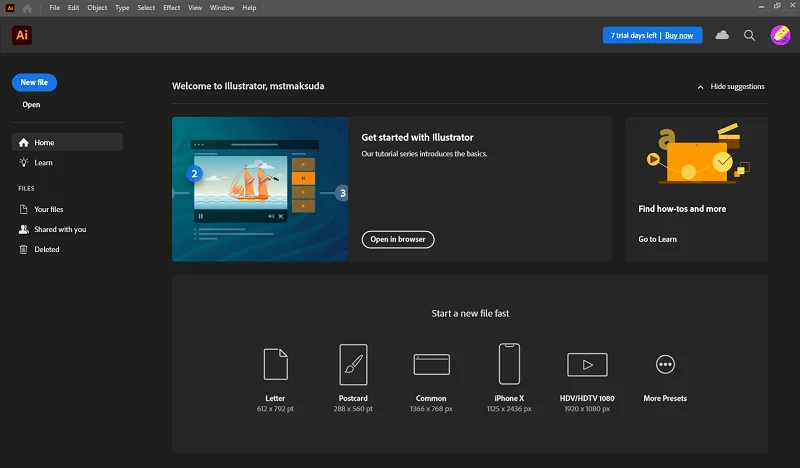Screen dimensions: 800x468
Task: Open cloud sync status icon
Action: pyautogui.click(x=722, y=35)
